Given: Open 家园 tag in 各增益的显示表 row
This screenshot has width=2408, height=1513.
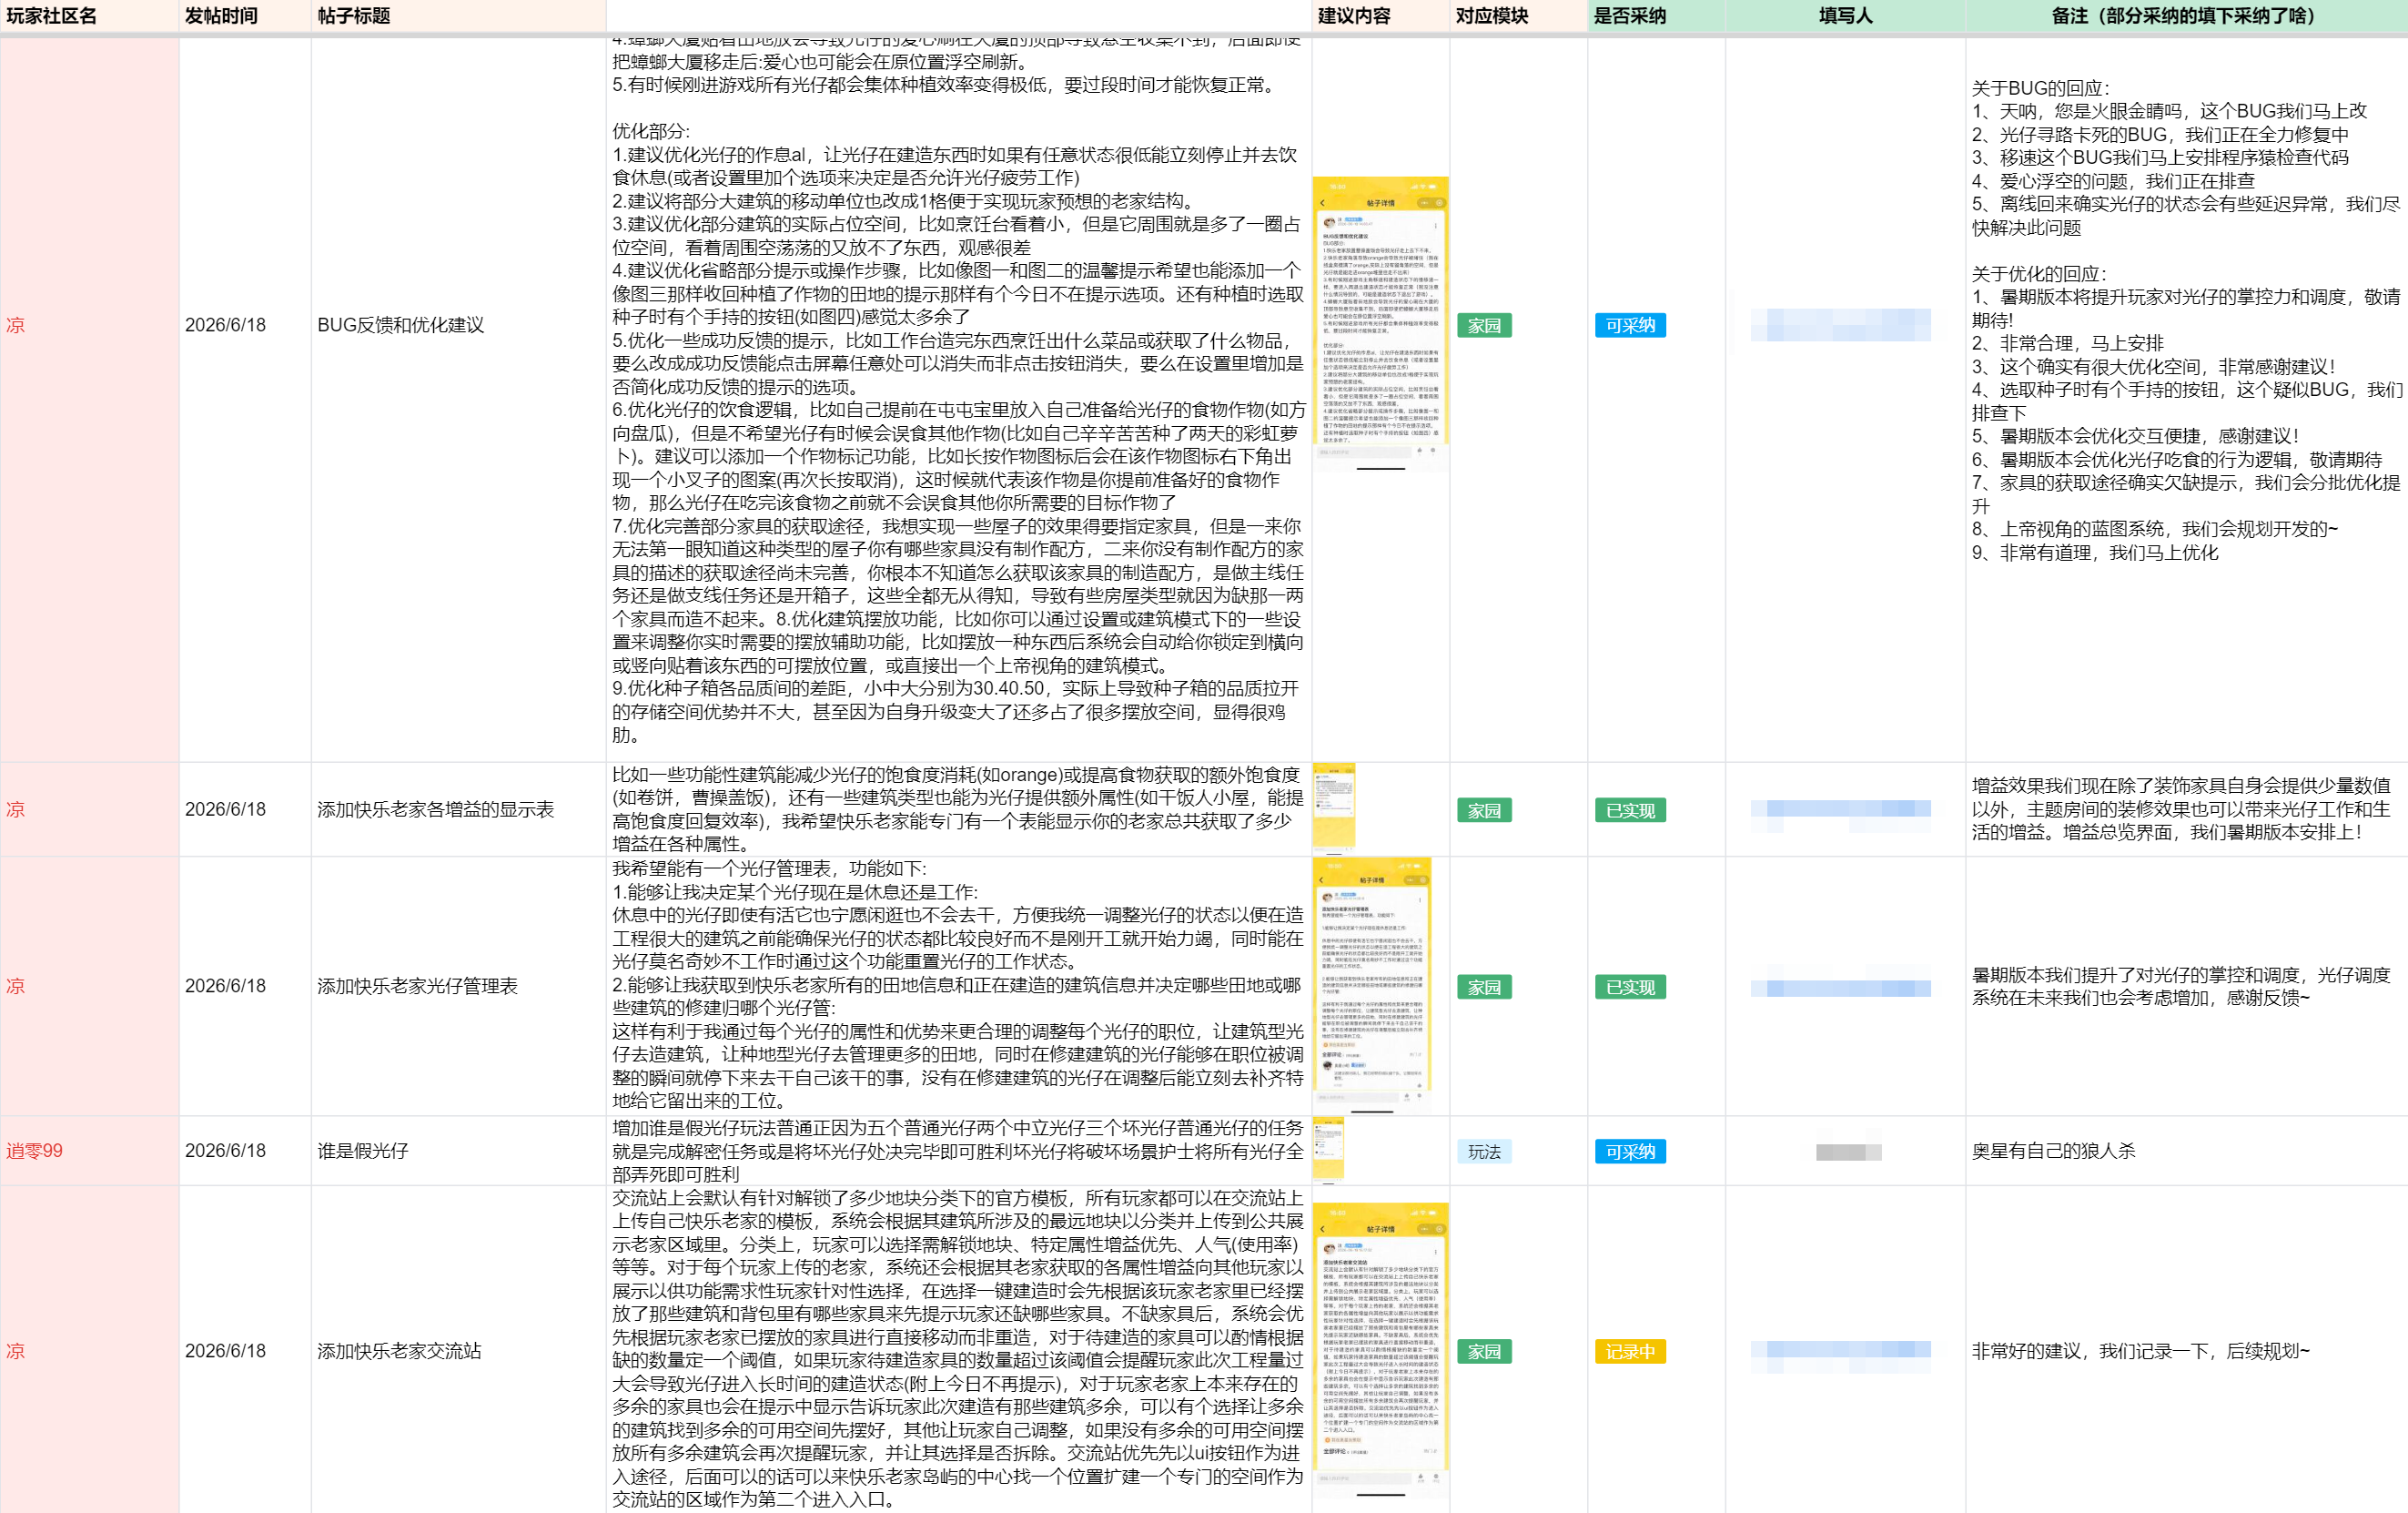Looking at the screenshot, I should pos(1484,810).
